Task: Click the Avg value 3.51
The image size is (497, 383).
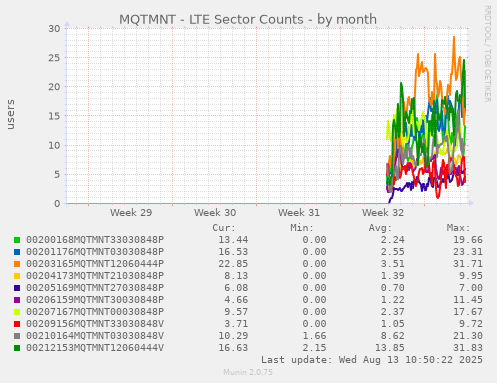Action: coord(393,264)
